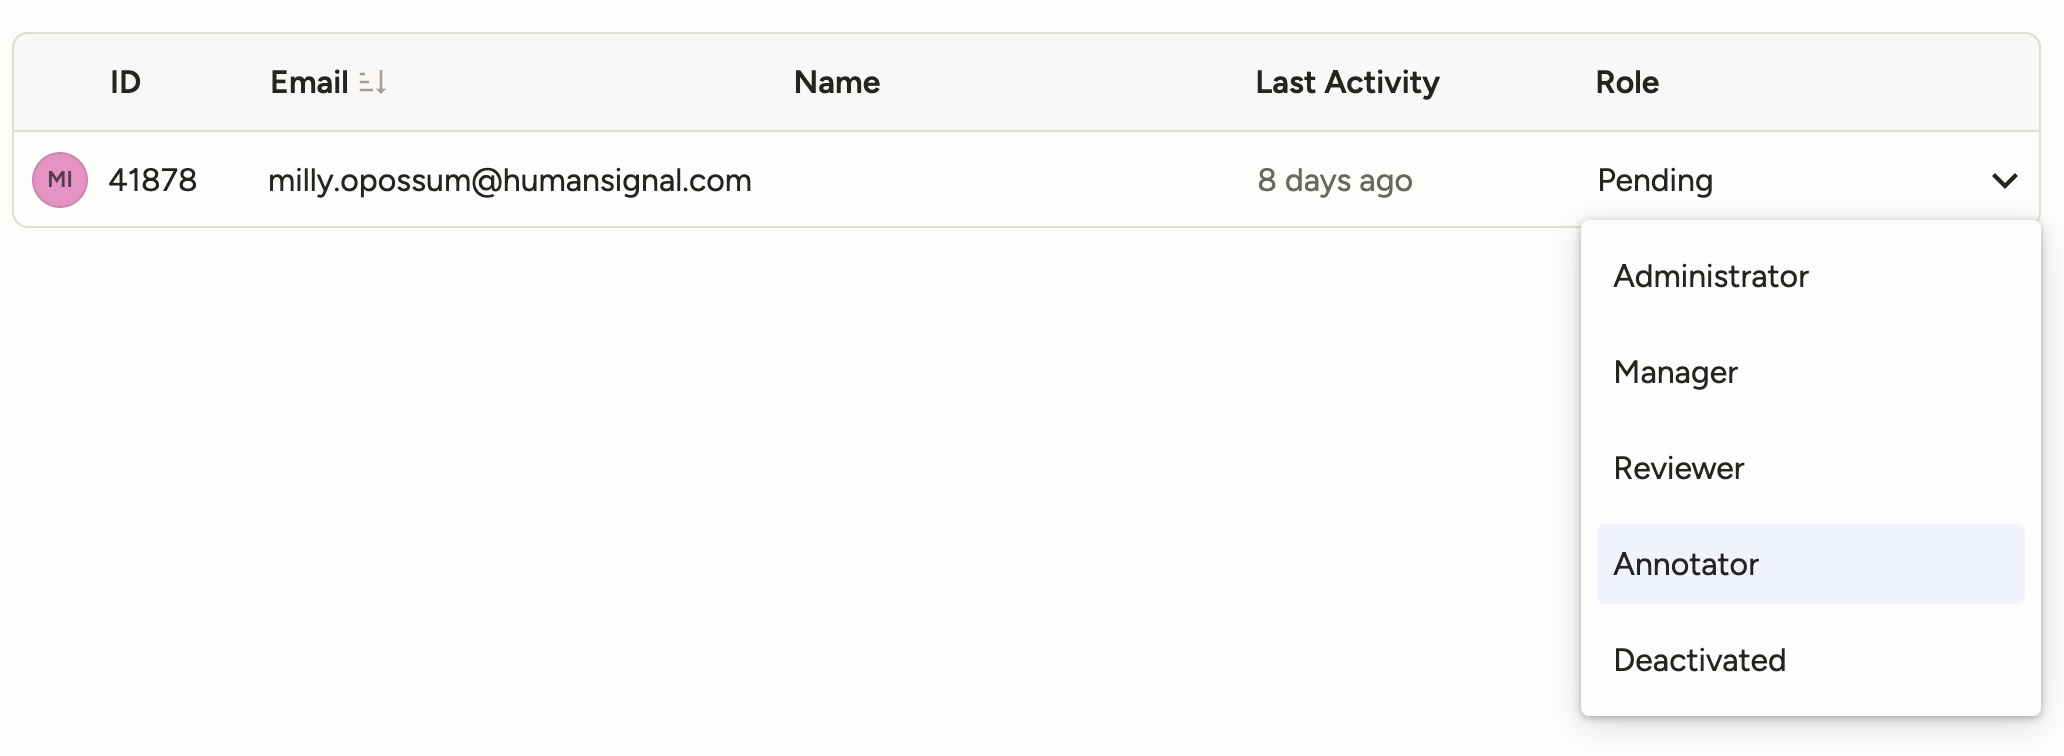Screen dimensions: 2064x756
Task: Select the Name column header
Action: 837,82
